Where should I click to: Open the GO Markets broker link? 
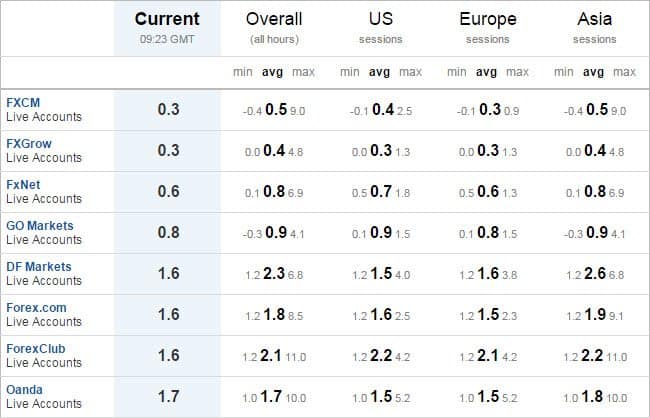pyautogui.click(x=40, y=226)
